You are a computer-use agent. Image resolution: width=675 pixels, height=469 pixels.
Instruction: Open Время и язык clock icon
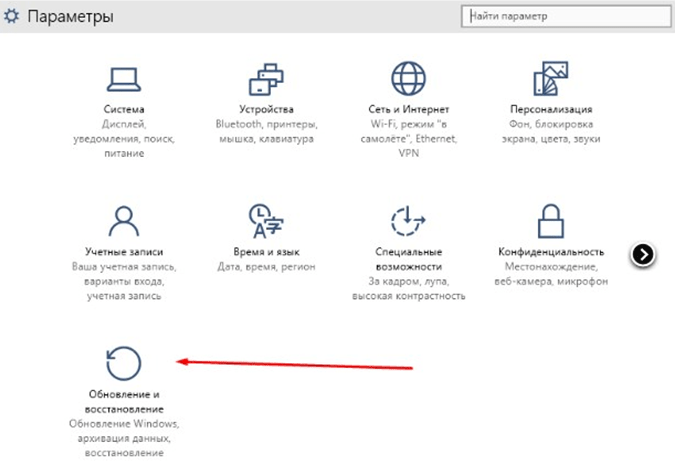[266, 219]
